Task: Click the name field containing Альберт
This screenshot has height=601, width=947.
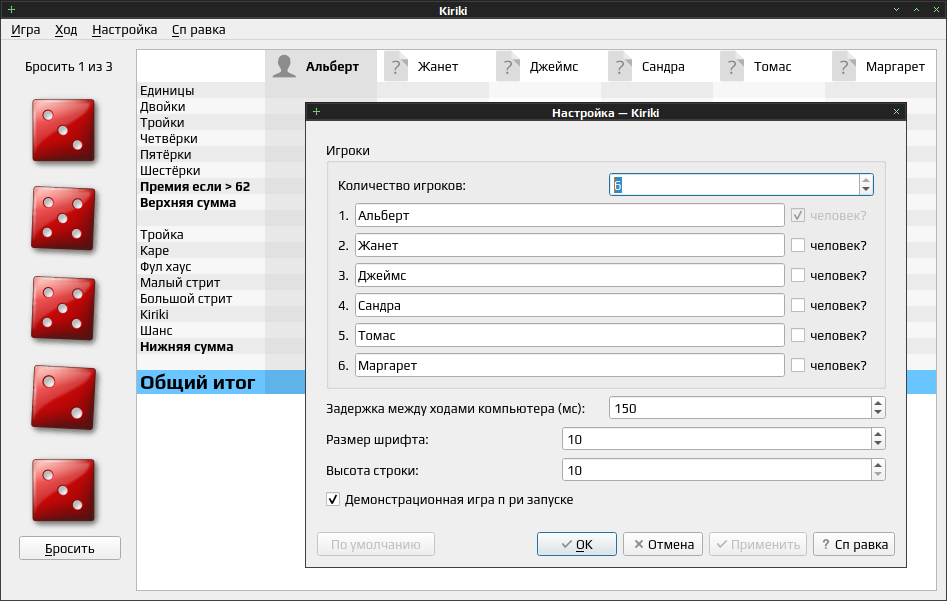Action: [570, 215]
